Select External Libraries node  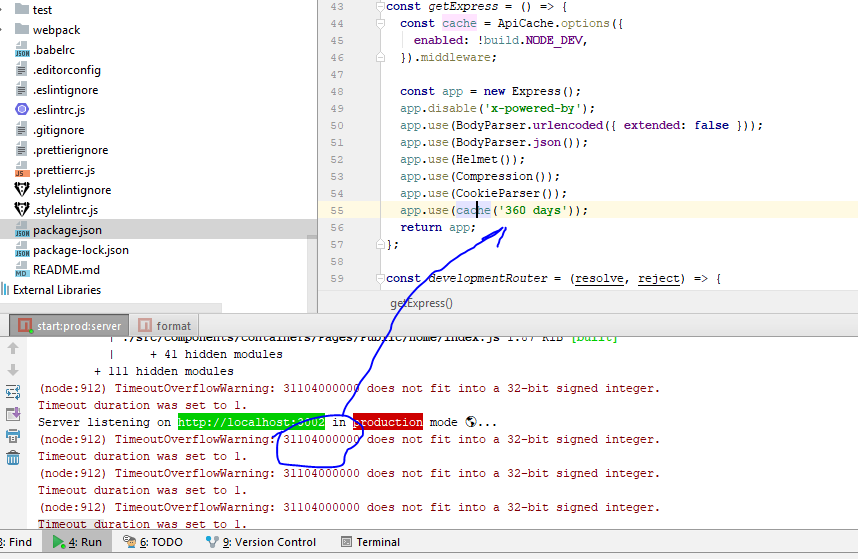click(x=57, y=289)
